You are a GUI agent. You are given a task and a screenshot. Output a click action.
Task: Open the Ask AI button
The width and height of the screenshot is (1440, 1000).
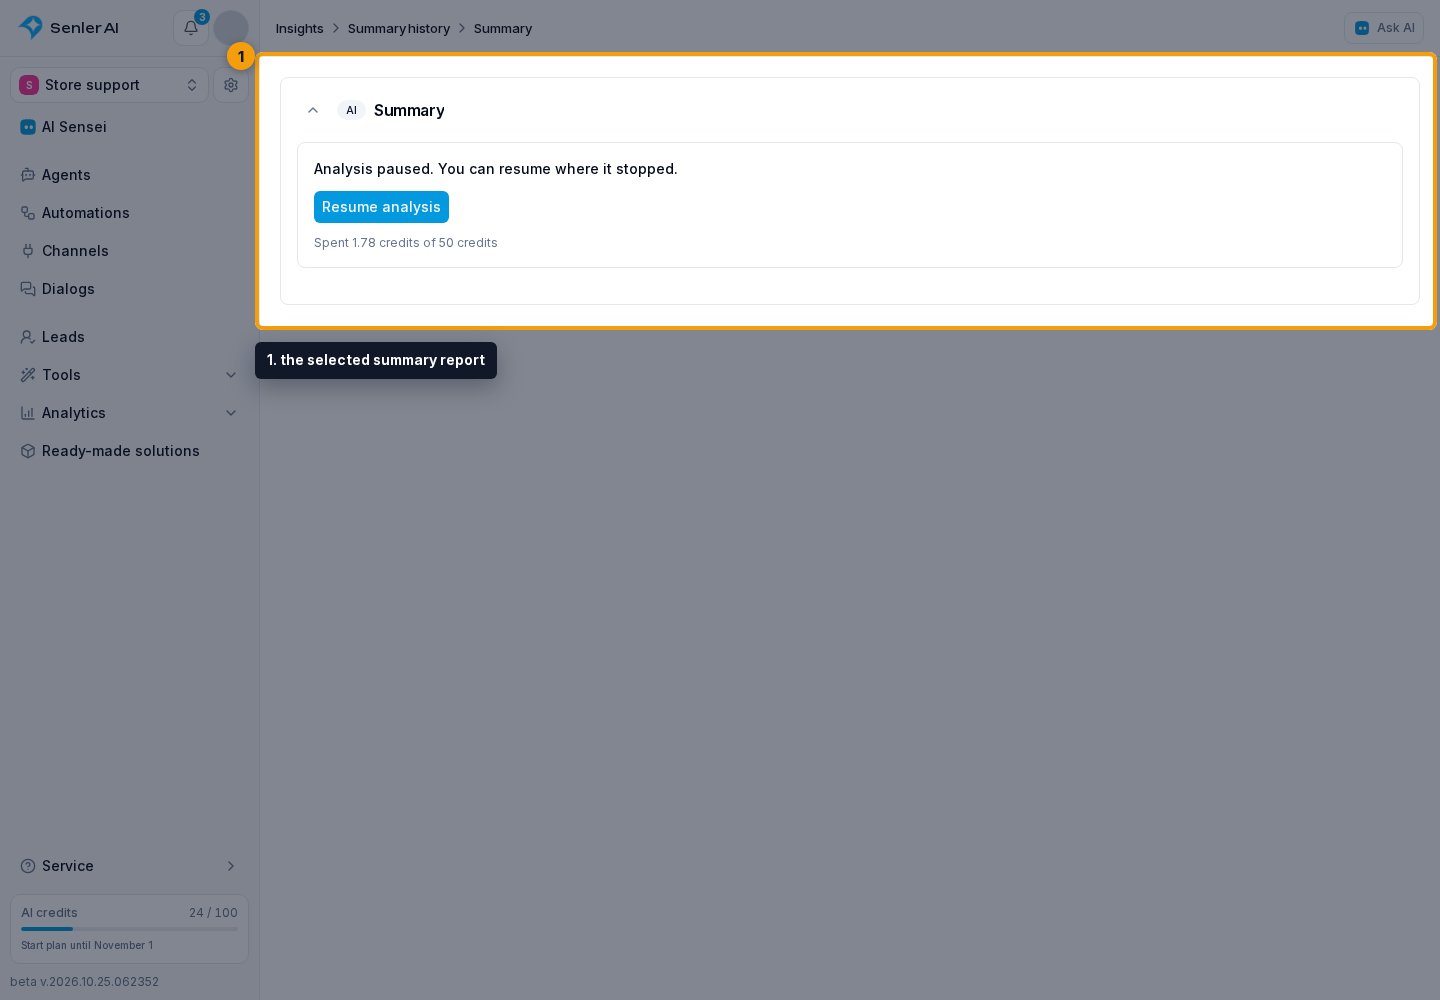[x=1384, y=28]
